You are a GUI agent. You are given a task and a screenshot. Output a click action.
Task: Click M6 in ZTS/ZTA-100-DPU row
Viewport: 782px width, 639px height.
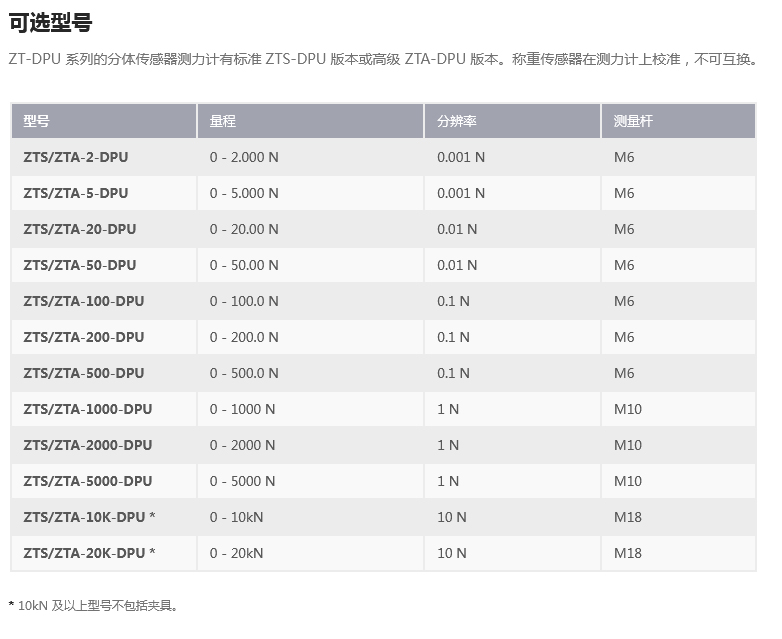624,301
